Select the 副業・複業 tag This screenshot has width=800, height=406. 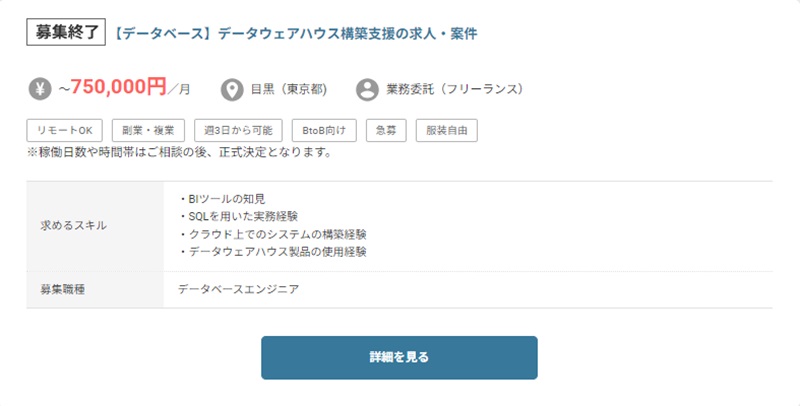pyautogui.click(x=148, y=130)
